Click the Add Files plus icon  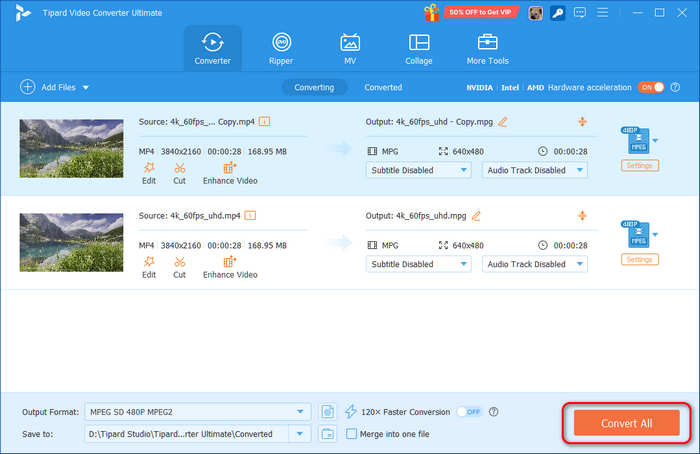click(28, 87)
